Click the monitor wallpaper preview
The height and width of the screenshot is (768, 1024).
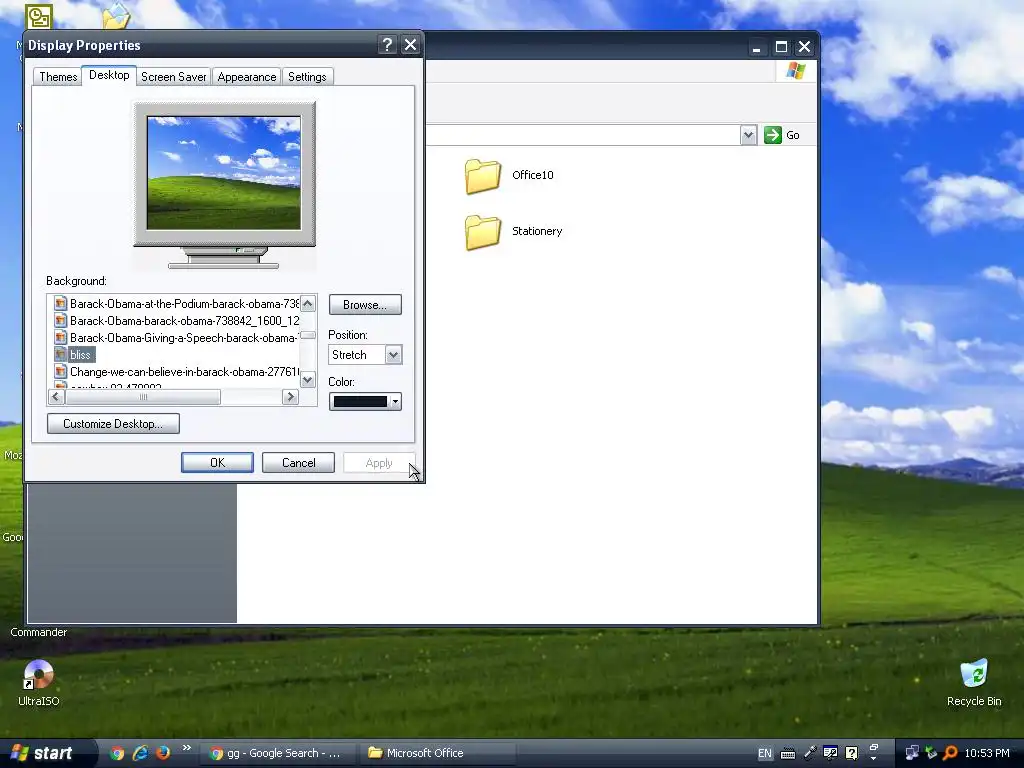[x=224, y=173]
